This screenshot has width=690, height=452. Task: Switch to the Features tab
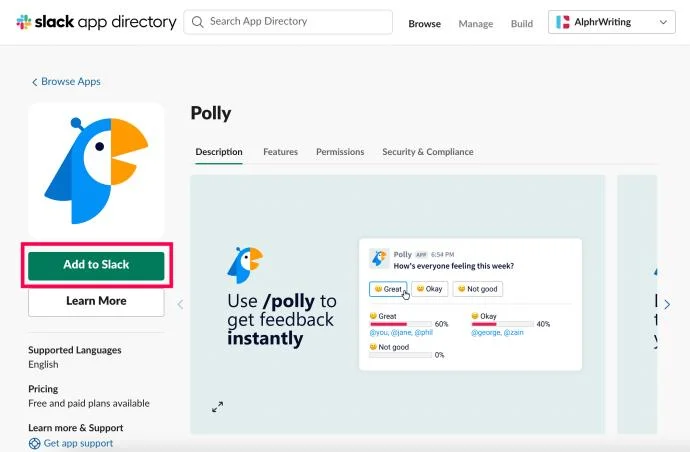click(x=280, y=152)
